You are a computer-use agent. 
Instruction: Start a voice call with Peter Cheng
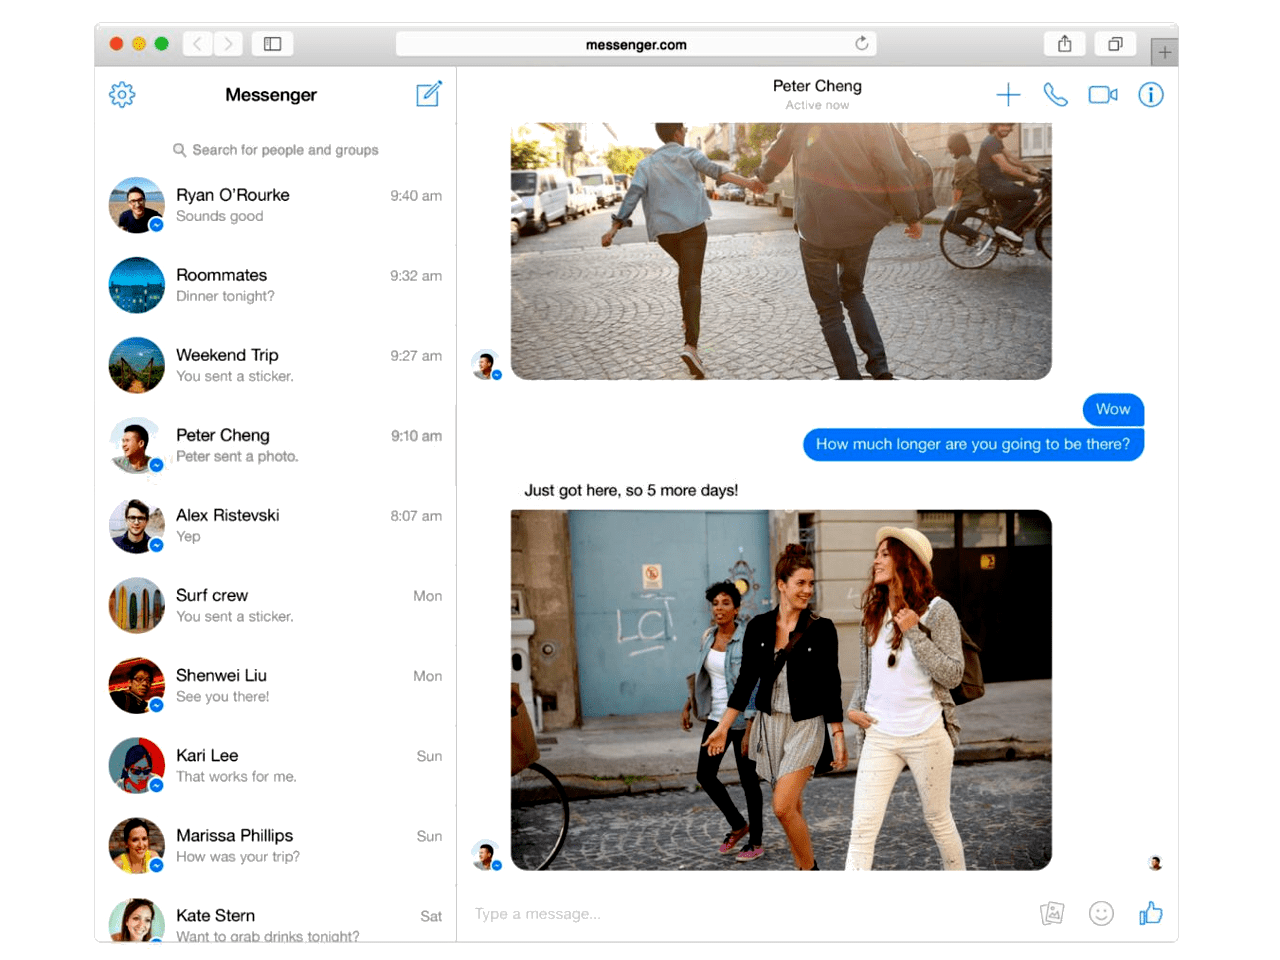pyautogui.click(x=1056, y=94)
